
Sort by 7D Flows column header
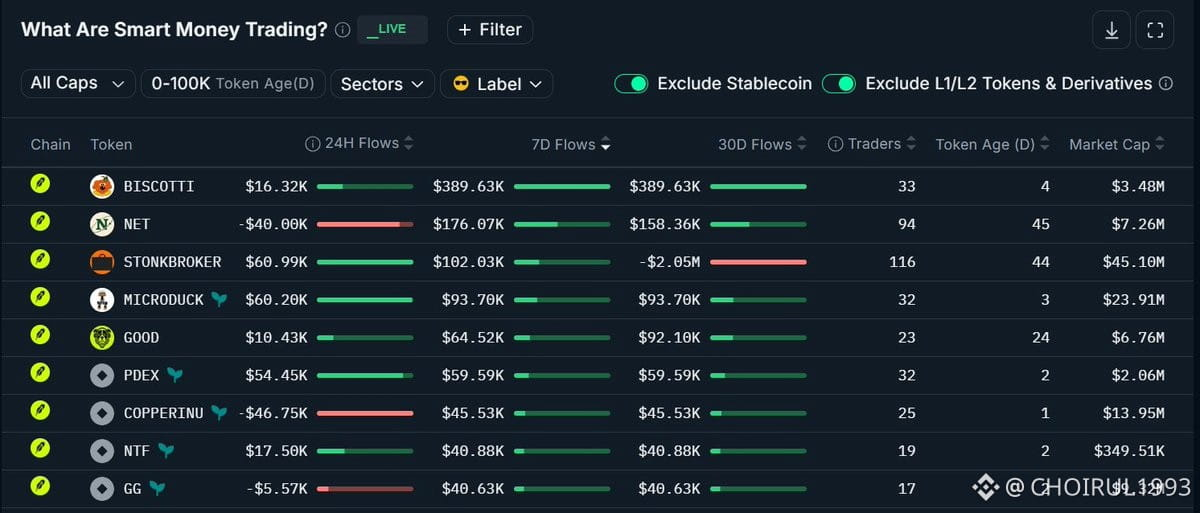[x=570, y=145]
